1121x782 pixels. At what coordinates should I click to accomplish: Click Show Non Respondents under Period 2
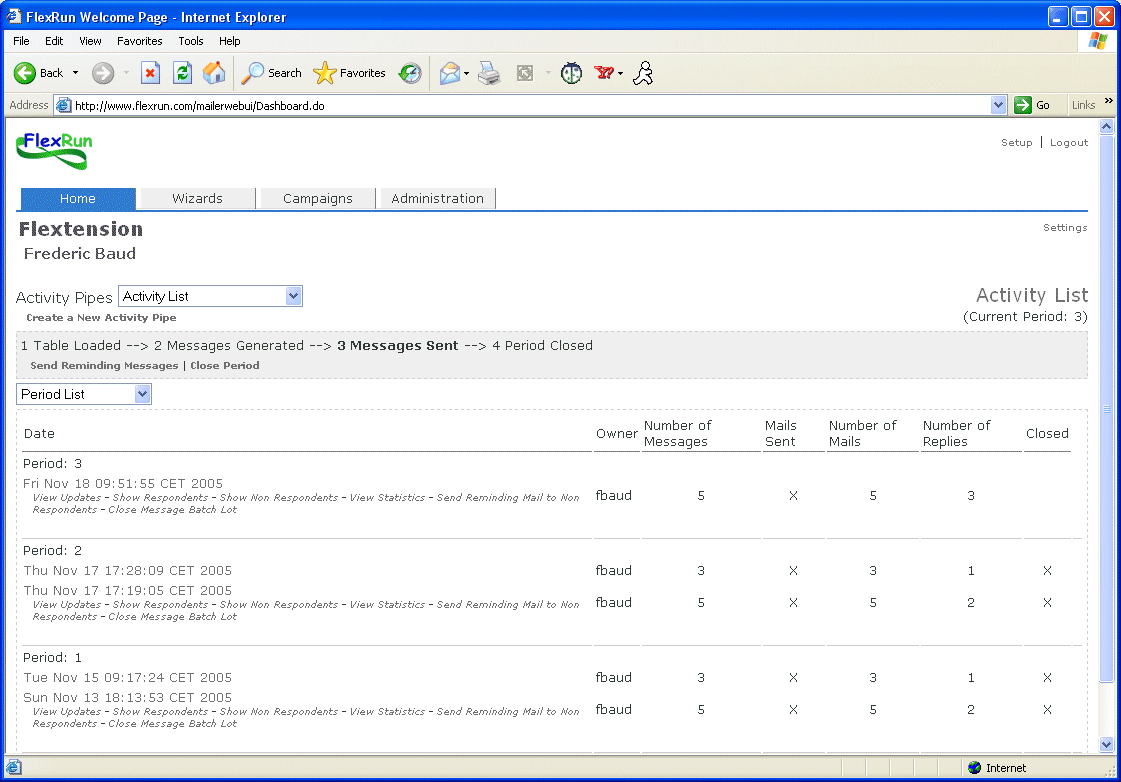click(279, 605)
